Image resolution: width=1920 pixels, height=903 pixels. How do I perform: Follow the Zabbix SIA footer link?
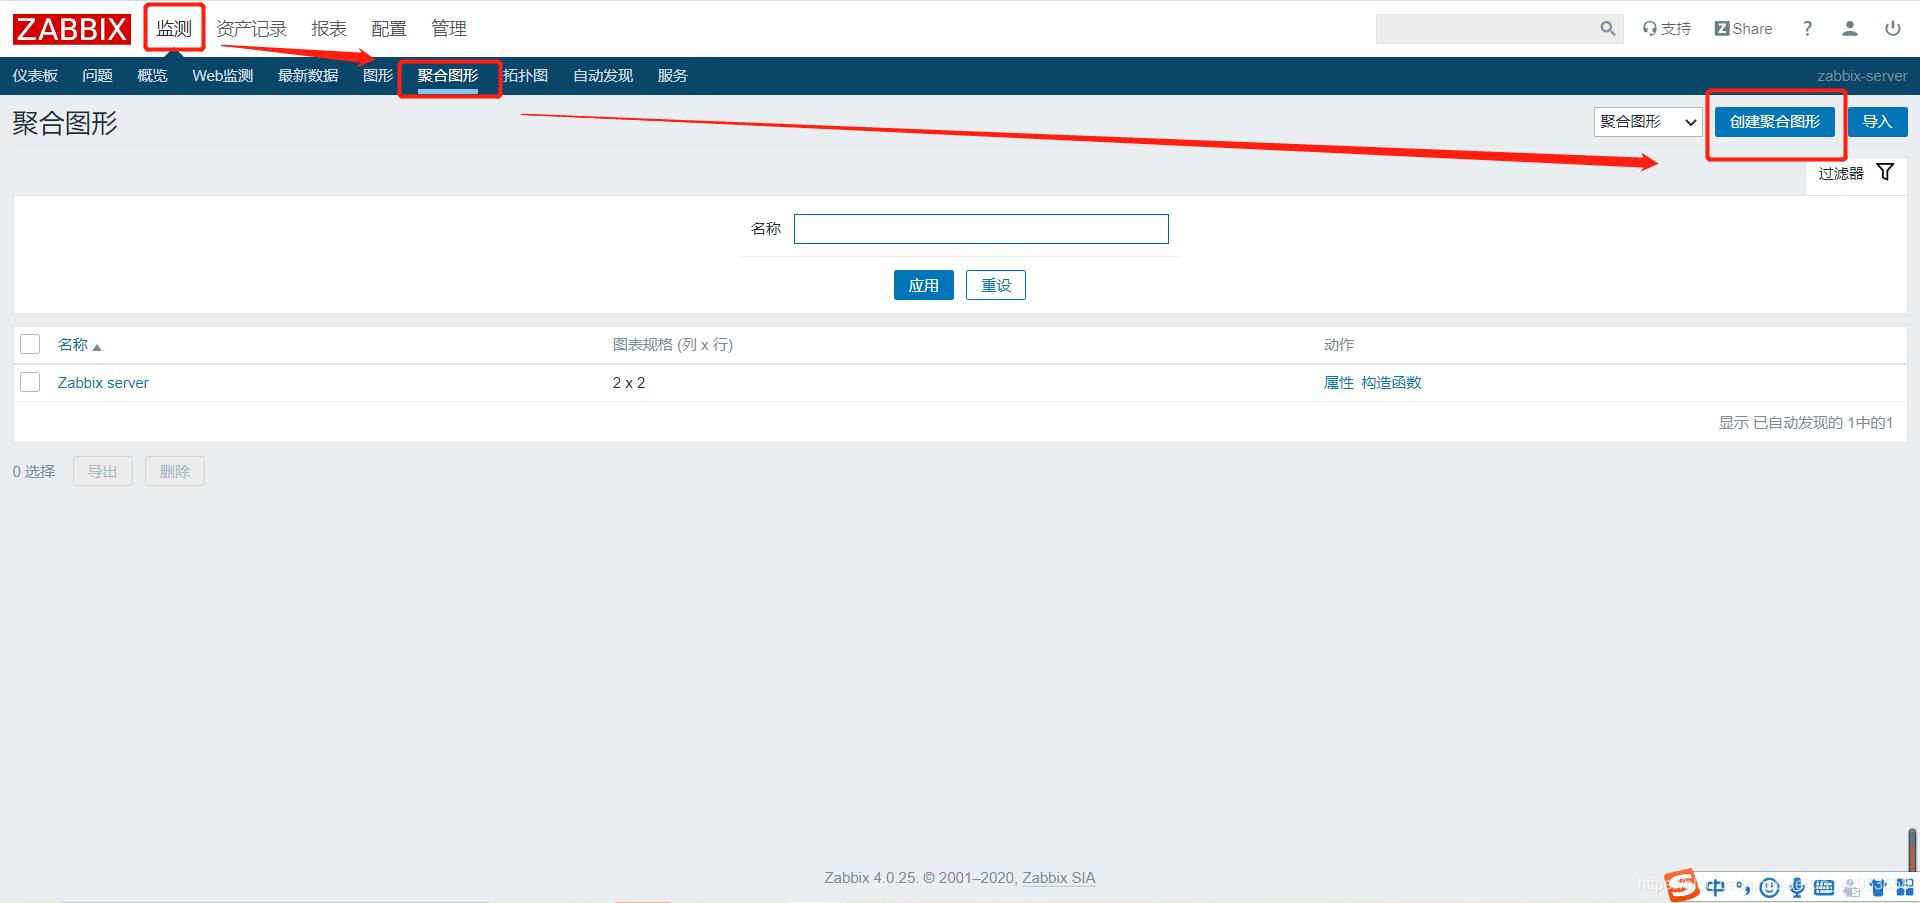(x=1059, y=878)
